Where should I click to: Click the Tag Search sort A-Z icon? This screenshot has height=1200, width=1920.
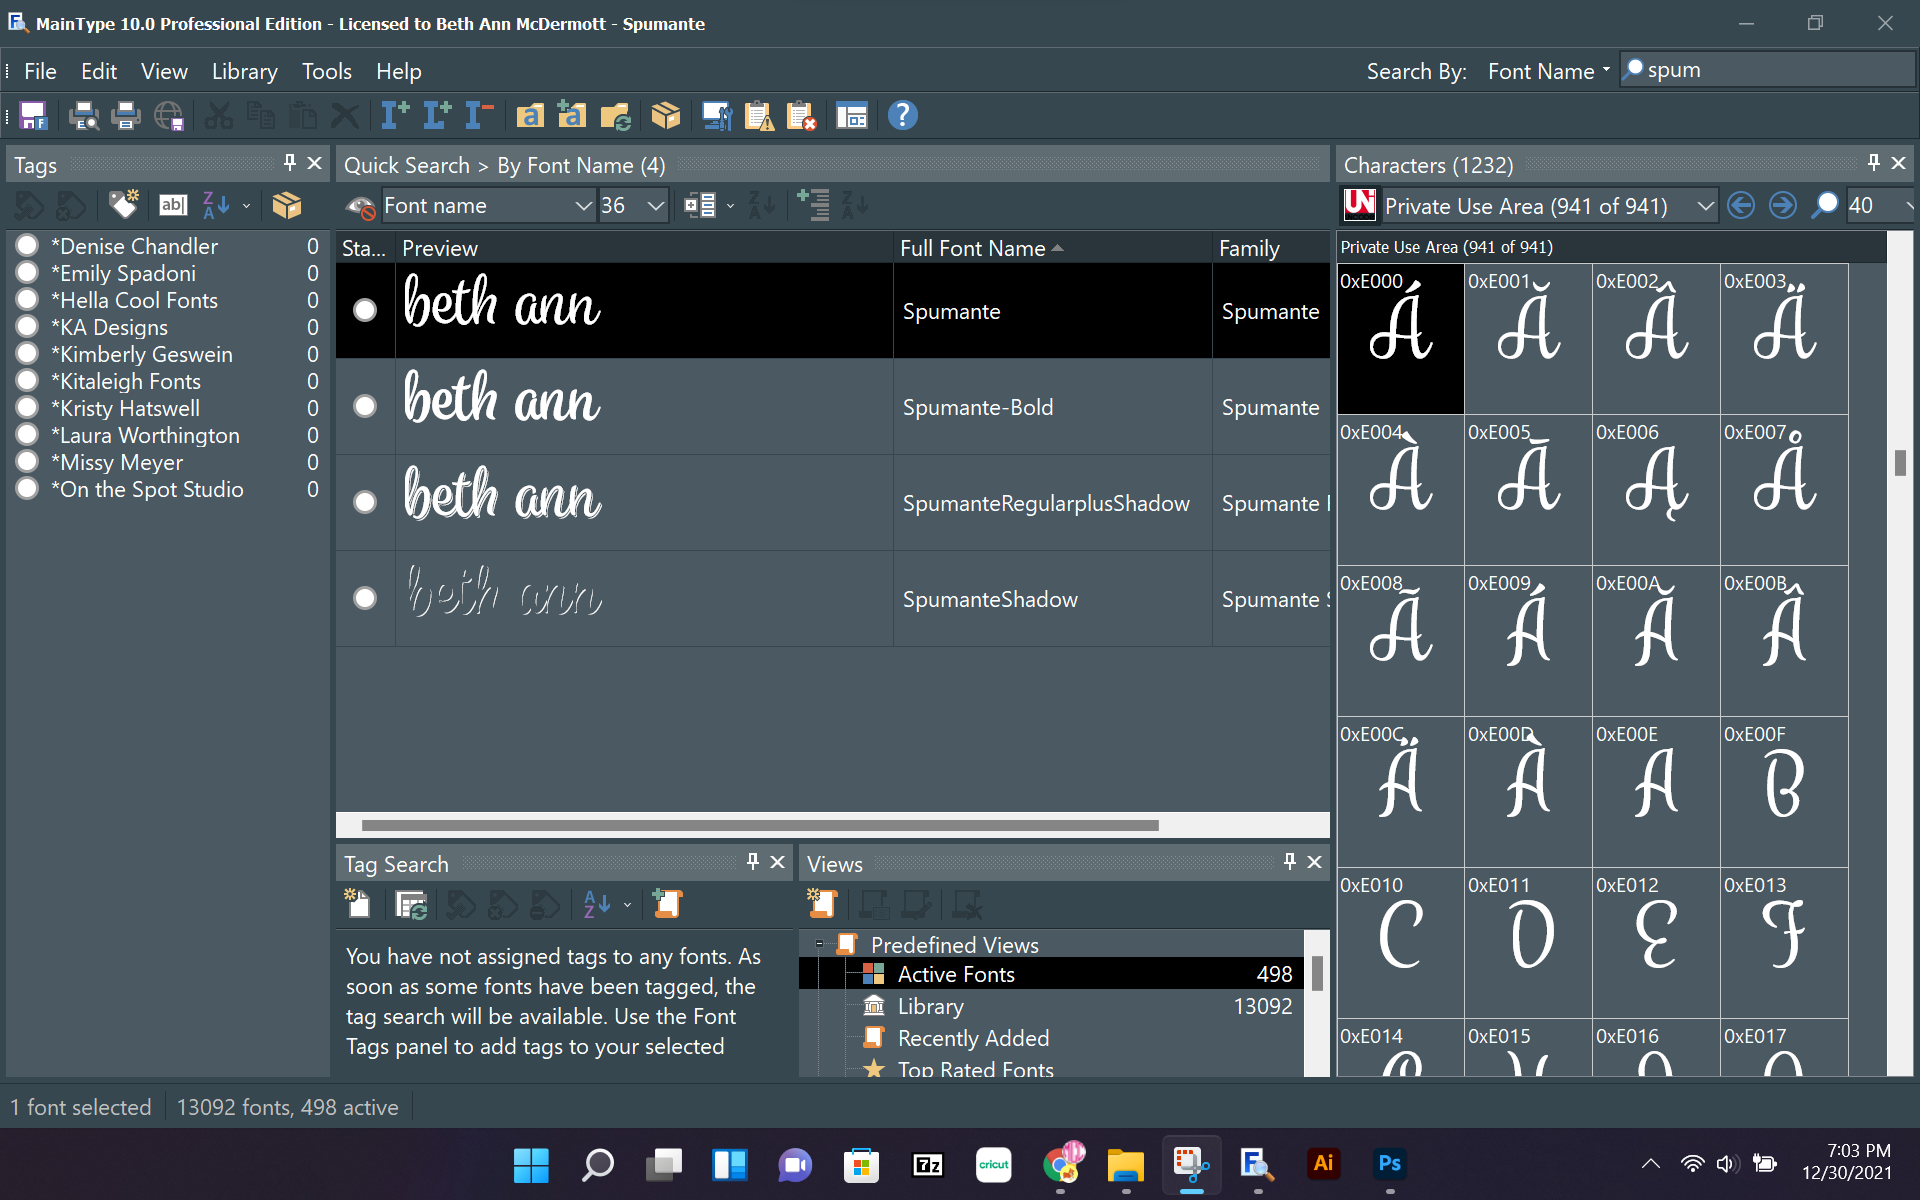(596, 904)
